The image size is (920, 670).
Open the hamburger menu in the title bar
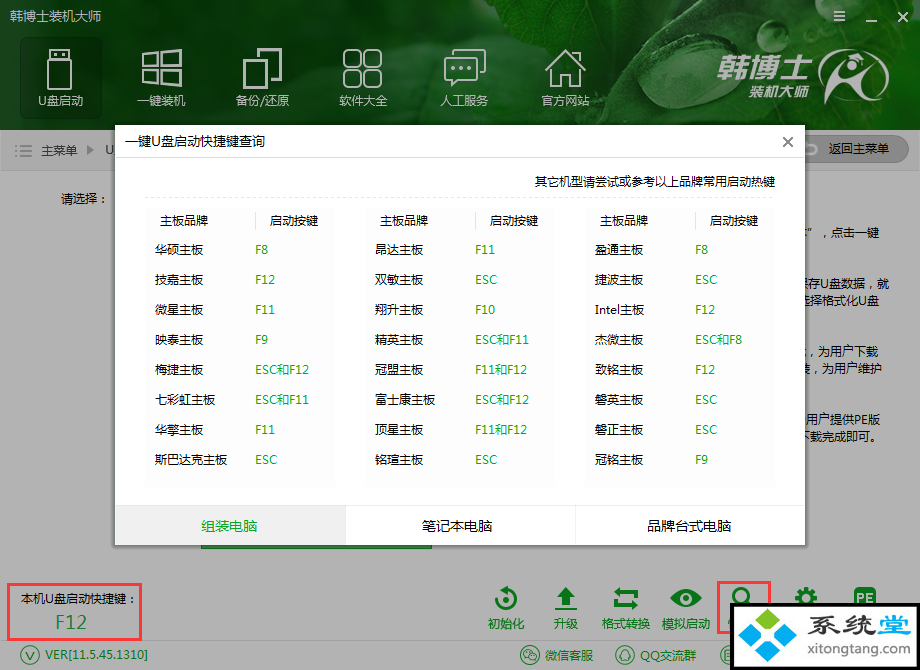840,16
